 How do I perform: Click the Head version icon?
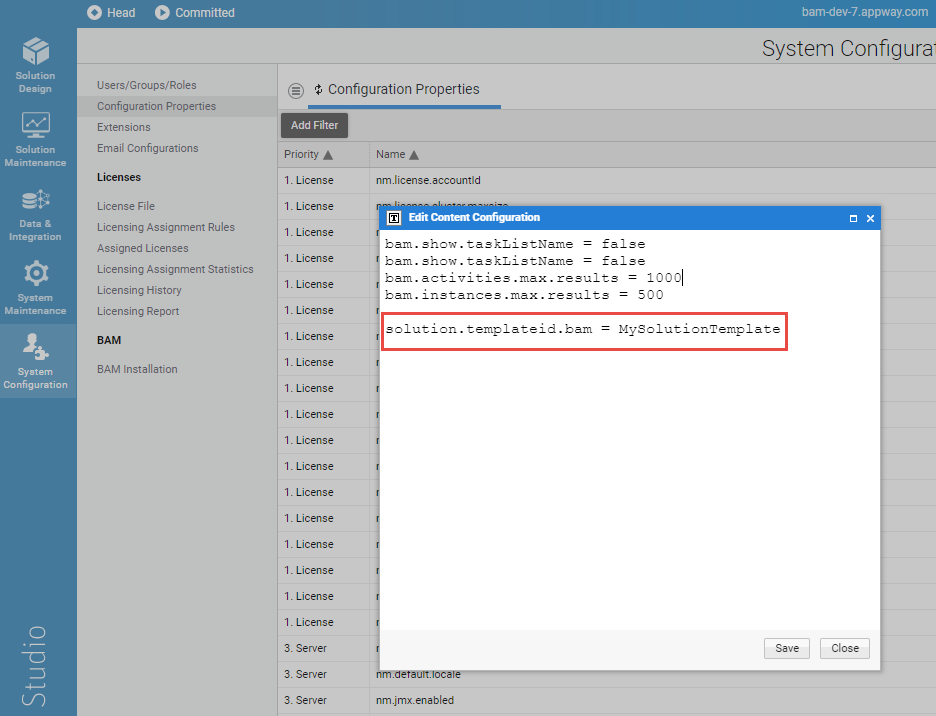94,13
